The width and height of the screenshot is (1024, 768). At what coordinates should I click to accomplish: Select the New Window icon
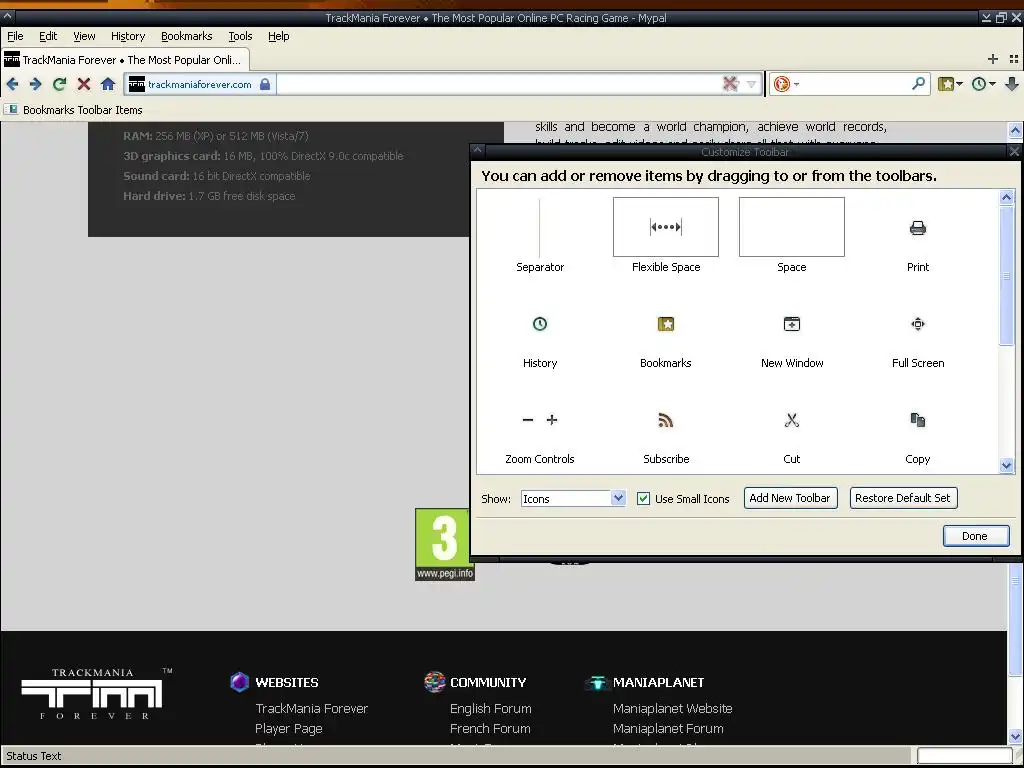pos(792,324)
